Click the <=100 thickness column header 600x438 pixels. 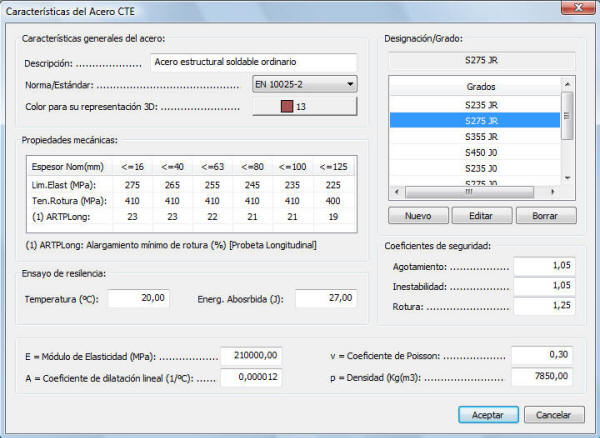tap(292, 167)
